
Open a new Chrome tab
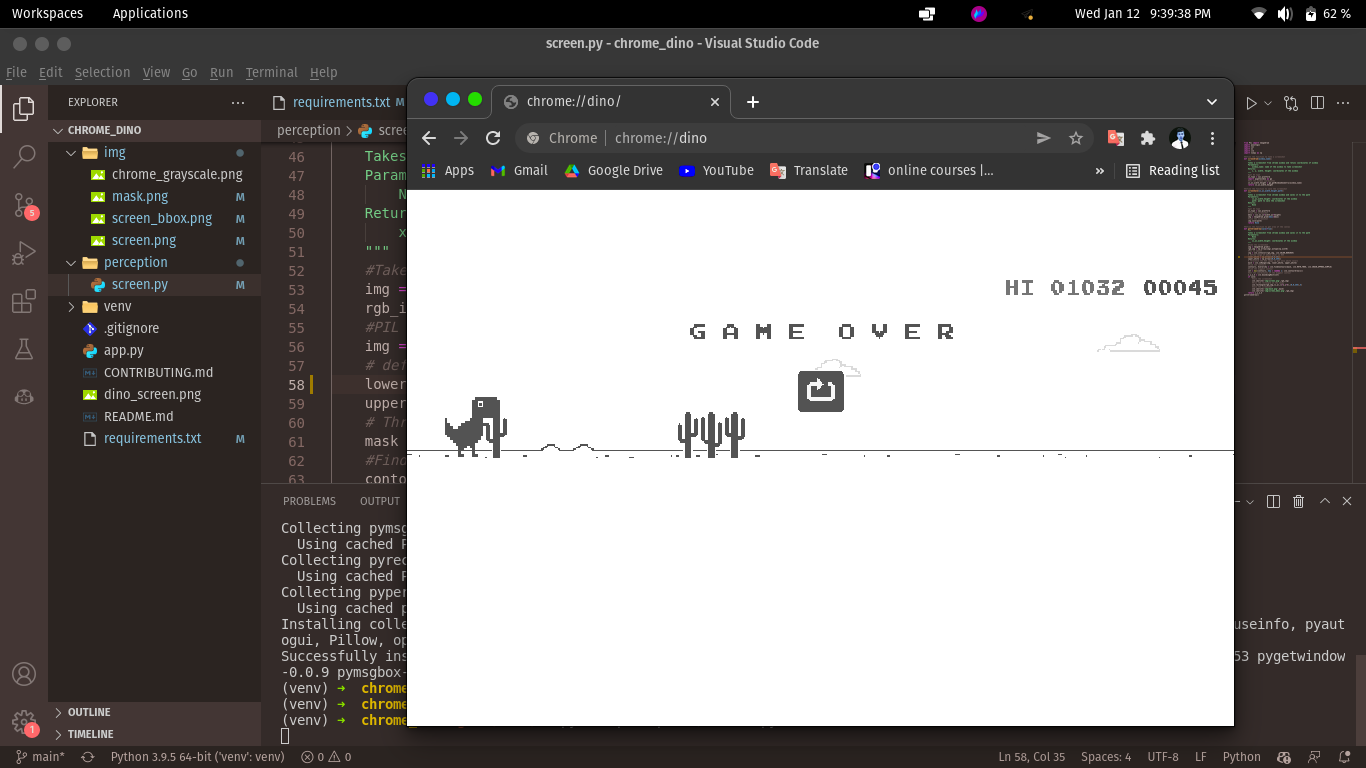(753, 102)
